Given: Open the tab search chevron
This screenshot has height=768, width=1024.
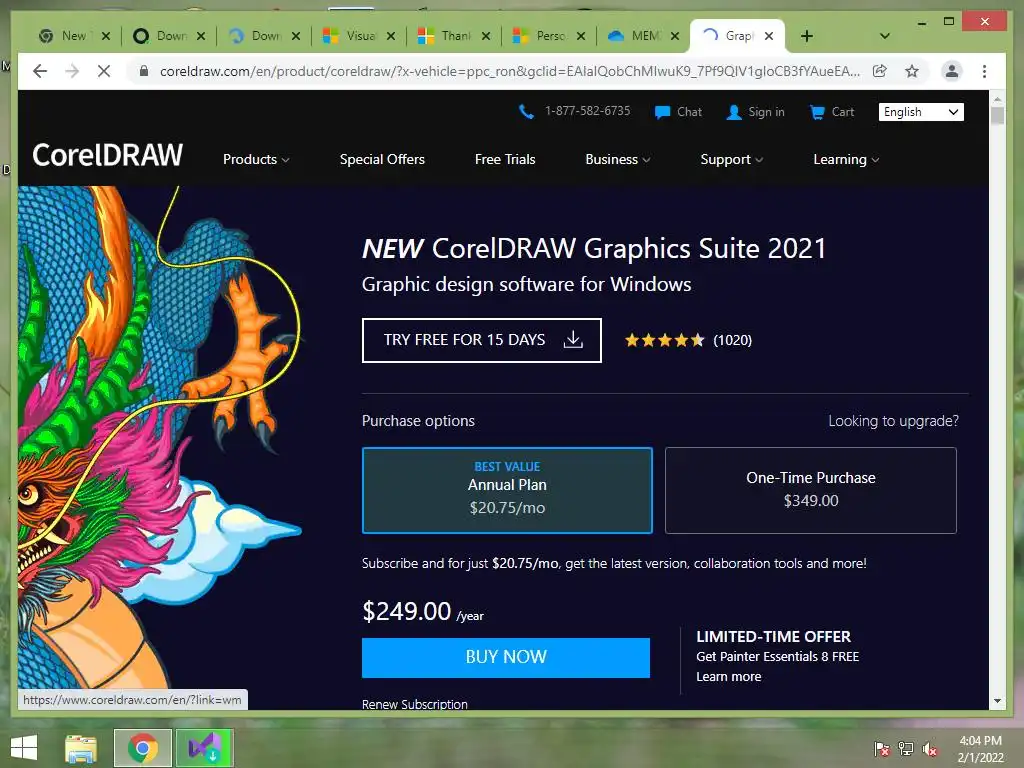Looking at the screenshot, I should pos(885,36).
